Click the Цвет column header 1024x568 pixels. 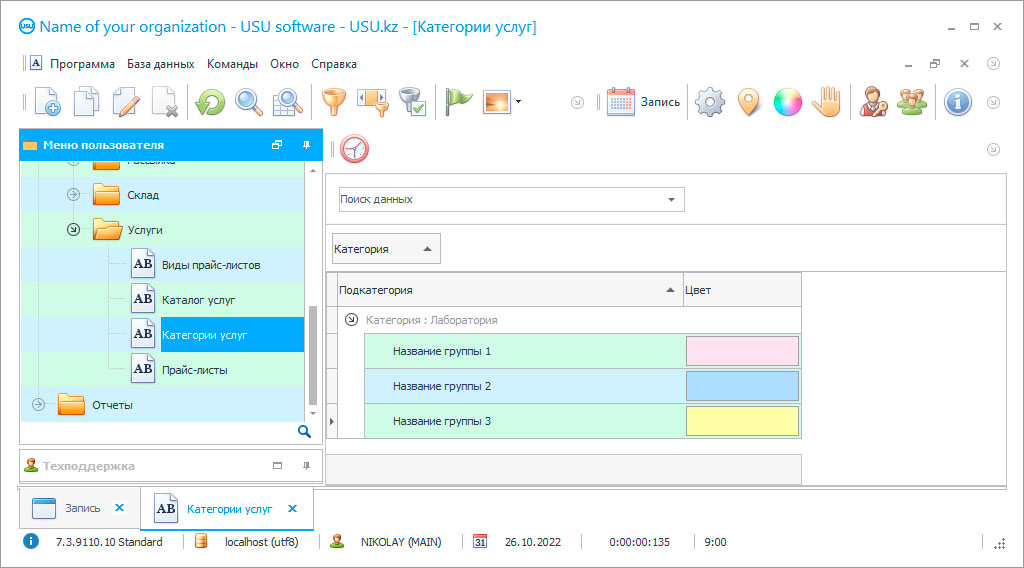click(742, 290)
